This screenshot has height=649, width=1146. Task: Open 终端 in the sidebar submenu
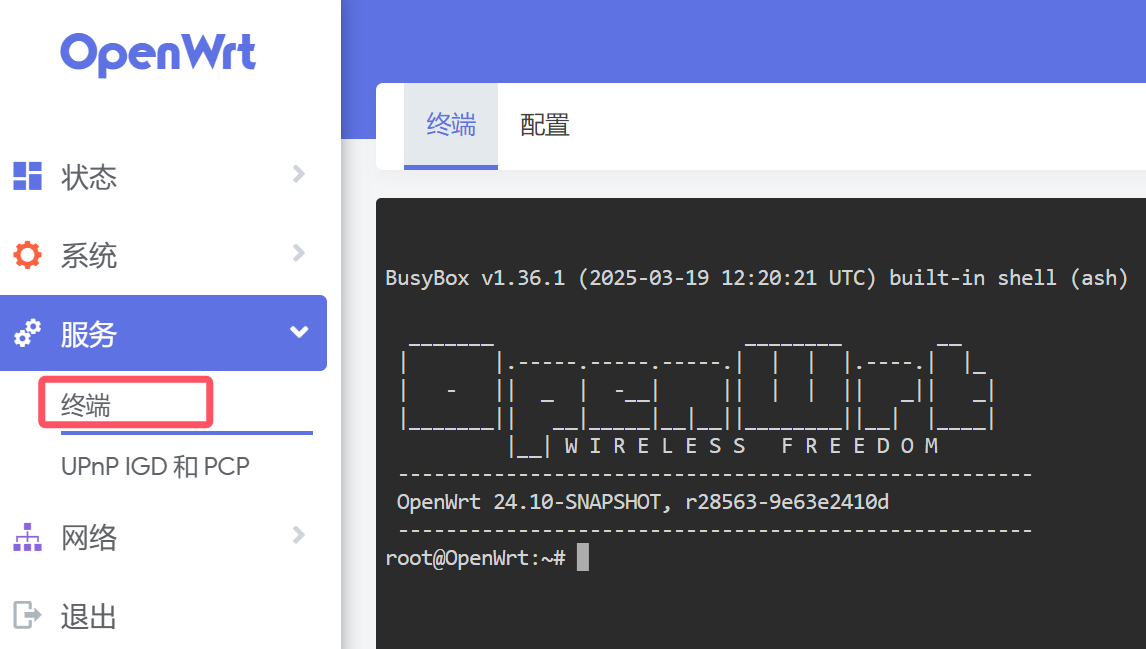click(86, 405)
